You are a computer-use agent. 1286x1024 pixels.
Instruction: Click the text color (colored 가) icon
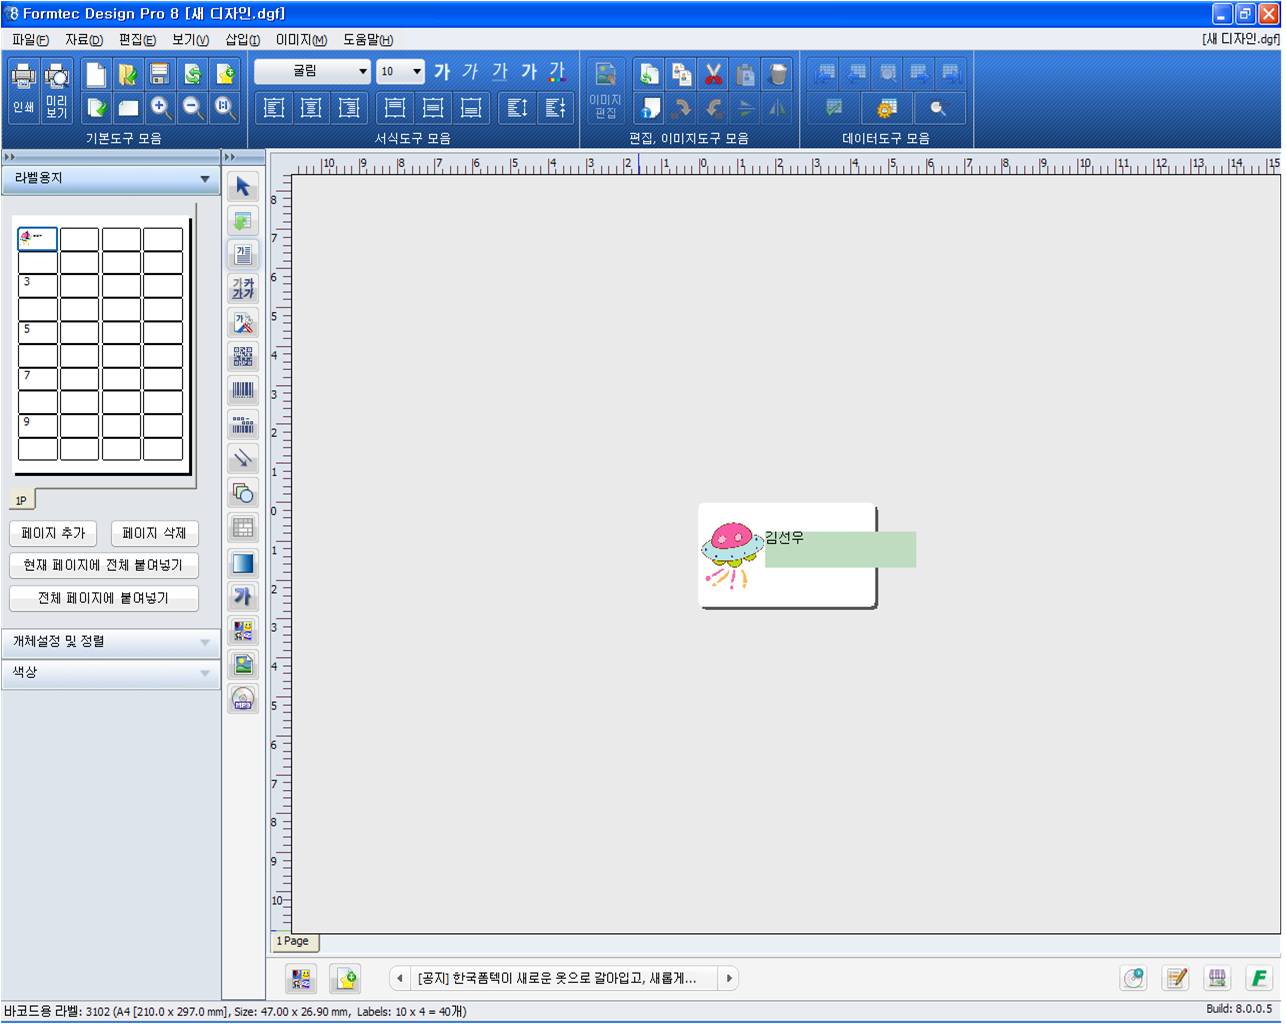tap(557, 72)
